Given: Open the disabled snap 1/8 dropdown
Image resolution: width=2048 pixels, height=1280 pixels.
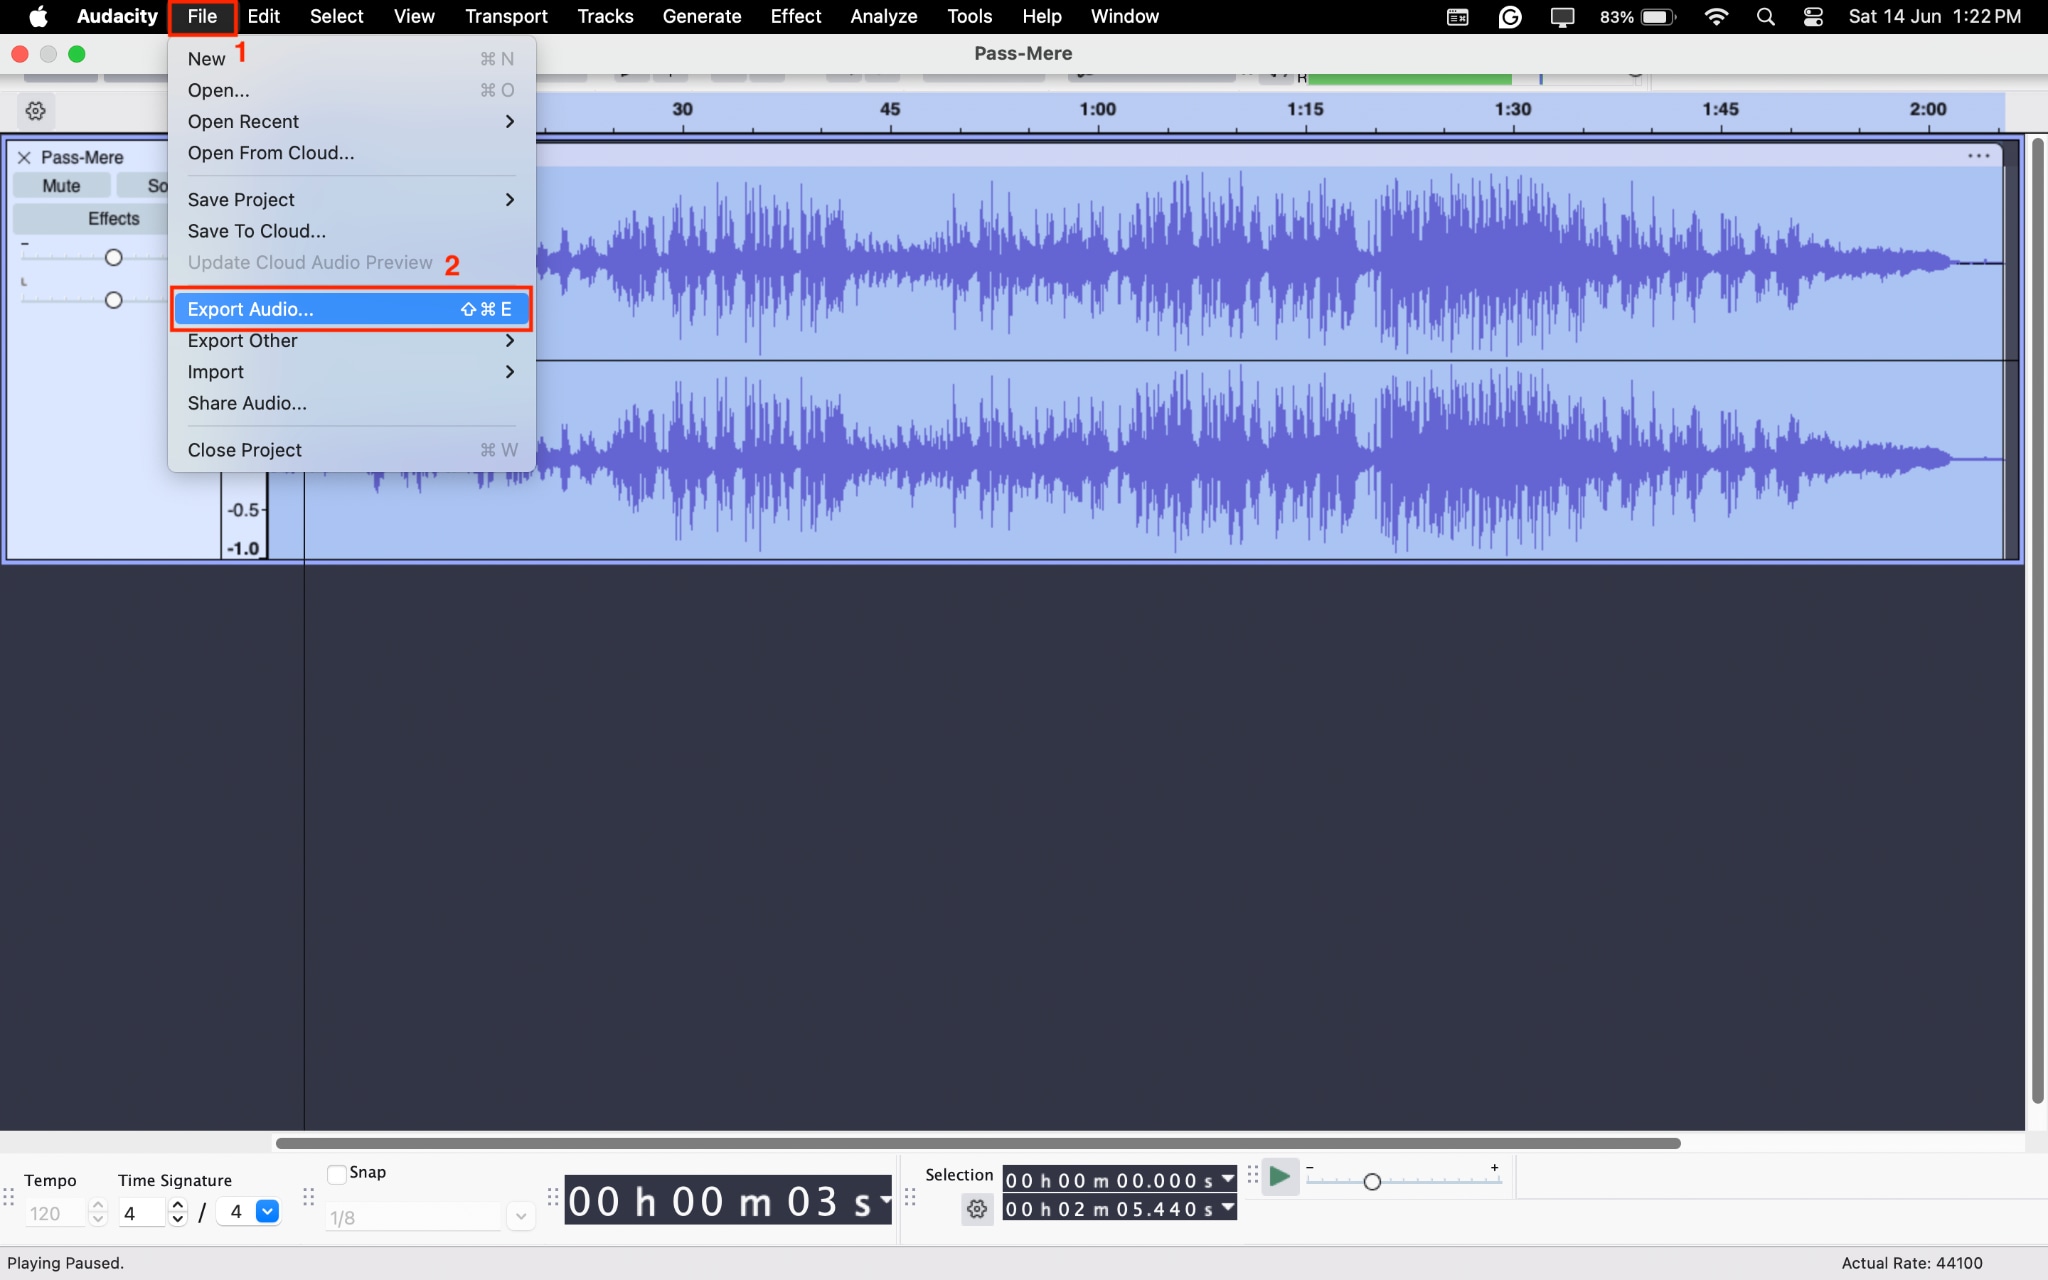Looking at the screenshot, I should pyautogui.click(x=520, y=1217).
